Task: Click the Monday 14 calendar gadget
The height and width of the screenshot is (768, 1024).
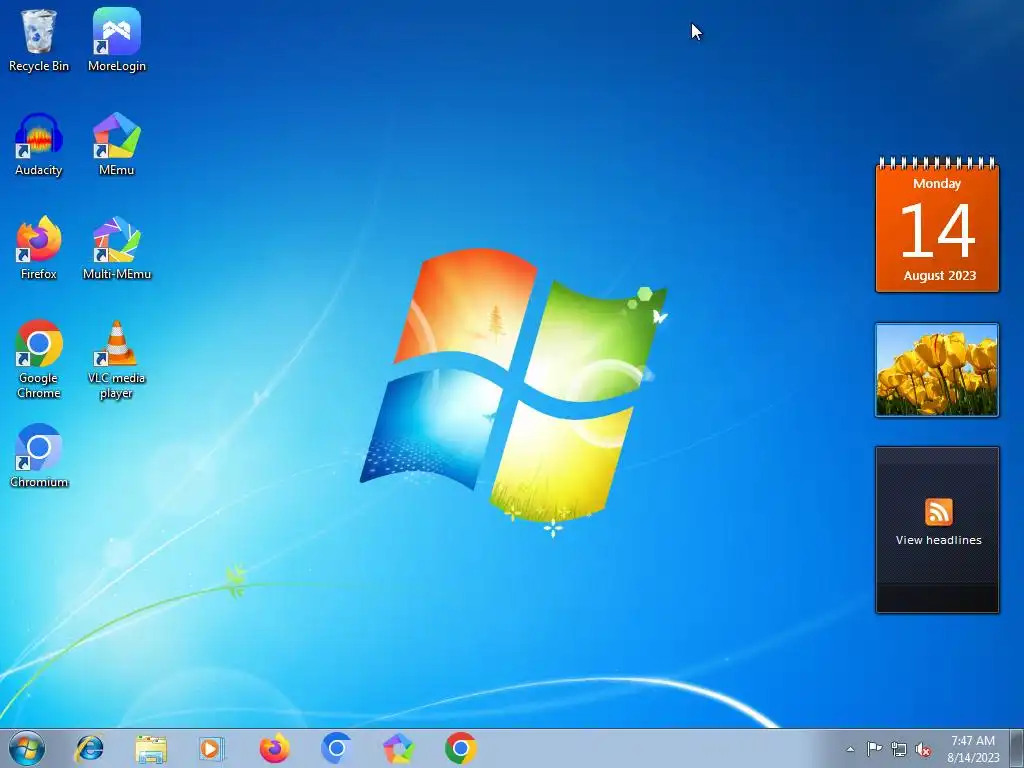Action: 937,225
